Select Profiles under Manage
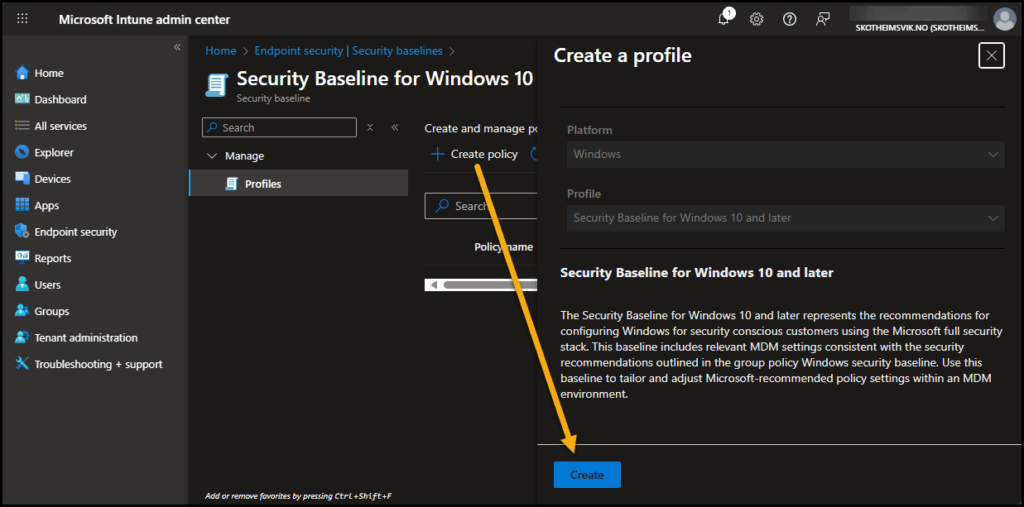The image size is (1024, 507). (298, 184)
